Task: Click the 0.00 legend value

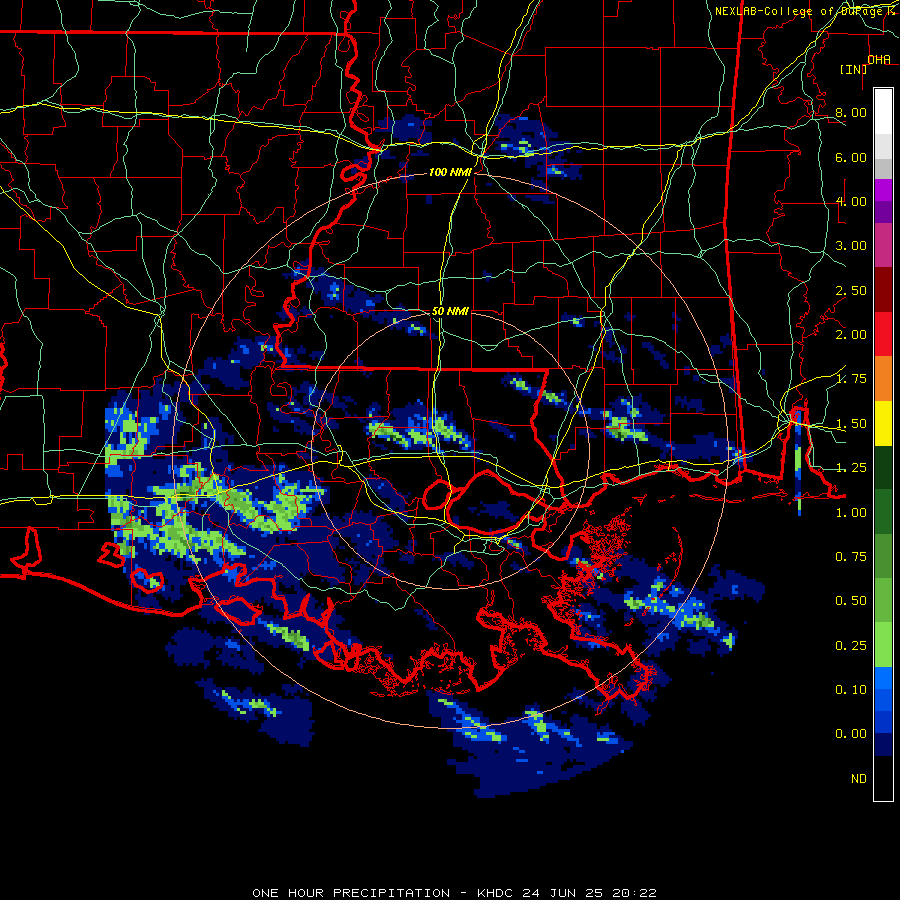Action: 851,734
